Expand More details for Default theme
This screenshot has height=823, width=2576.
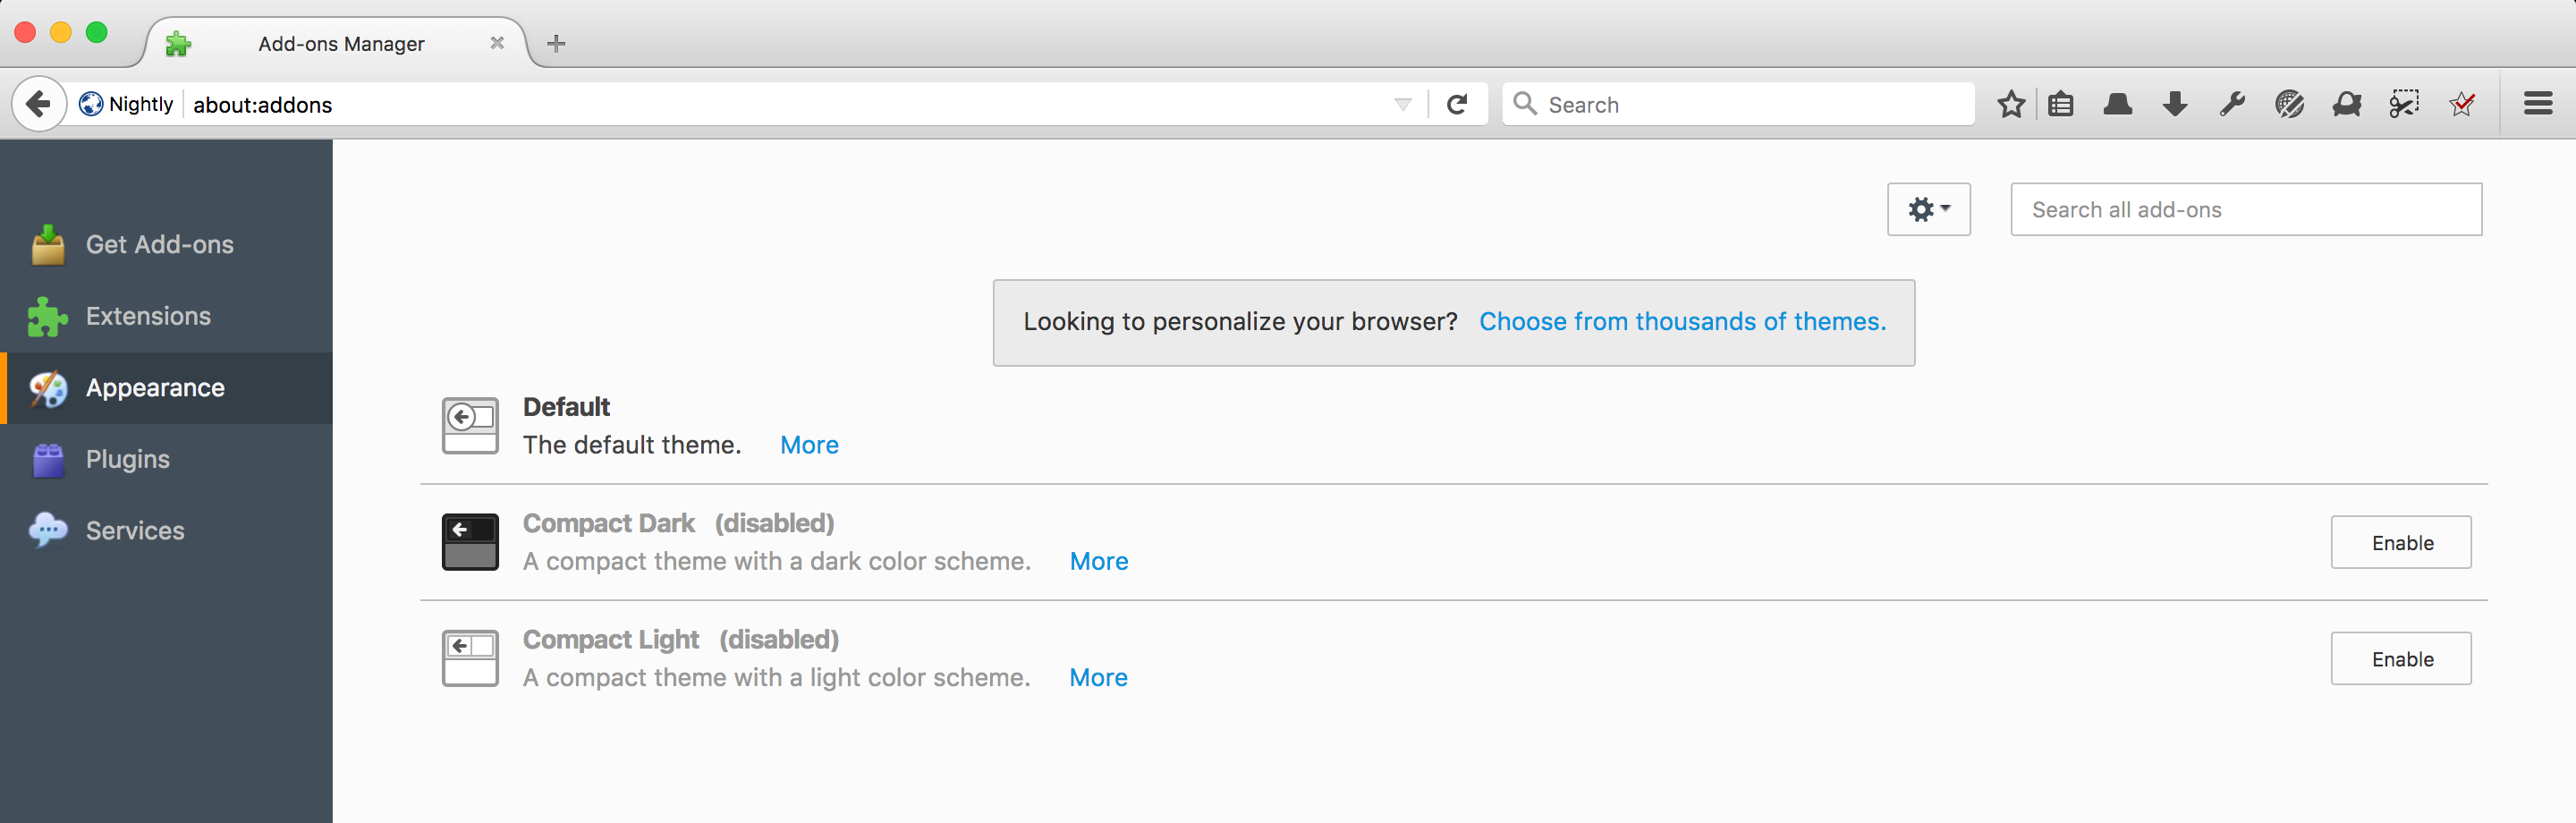click(x=809, y=445)
